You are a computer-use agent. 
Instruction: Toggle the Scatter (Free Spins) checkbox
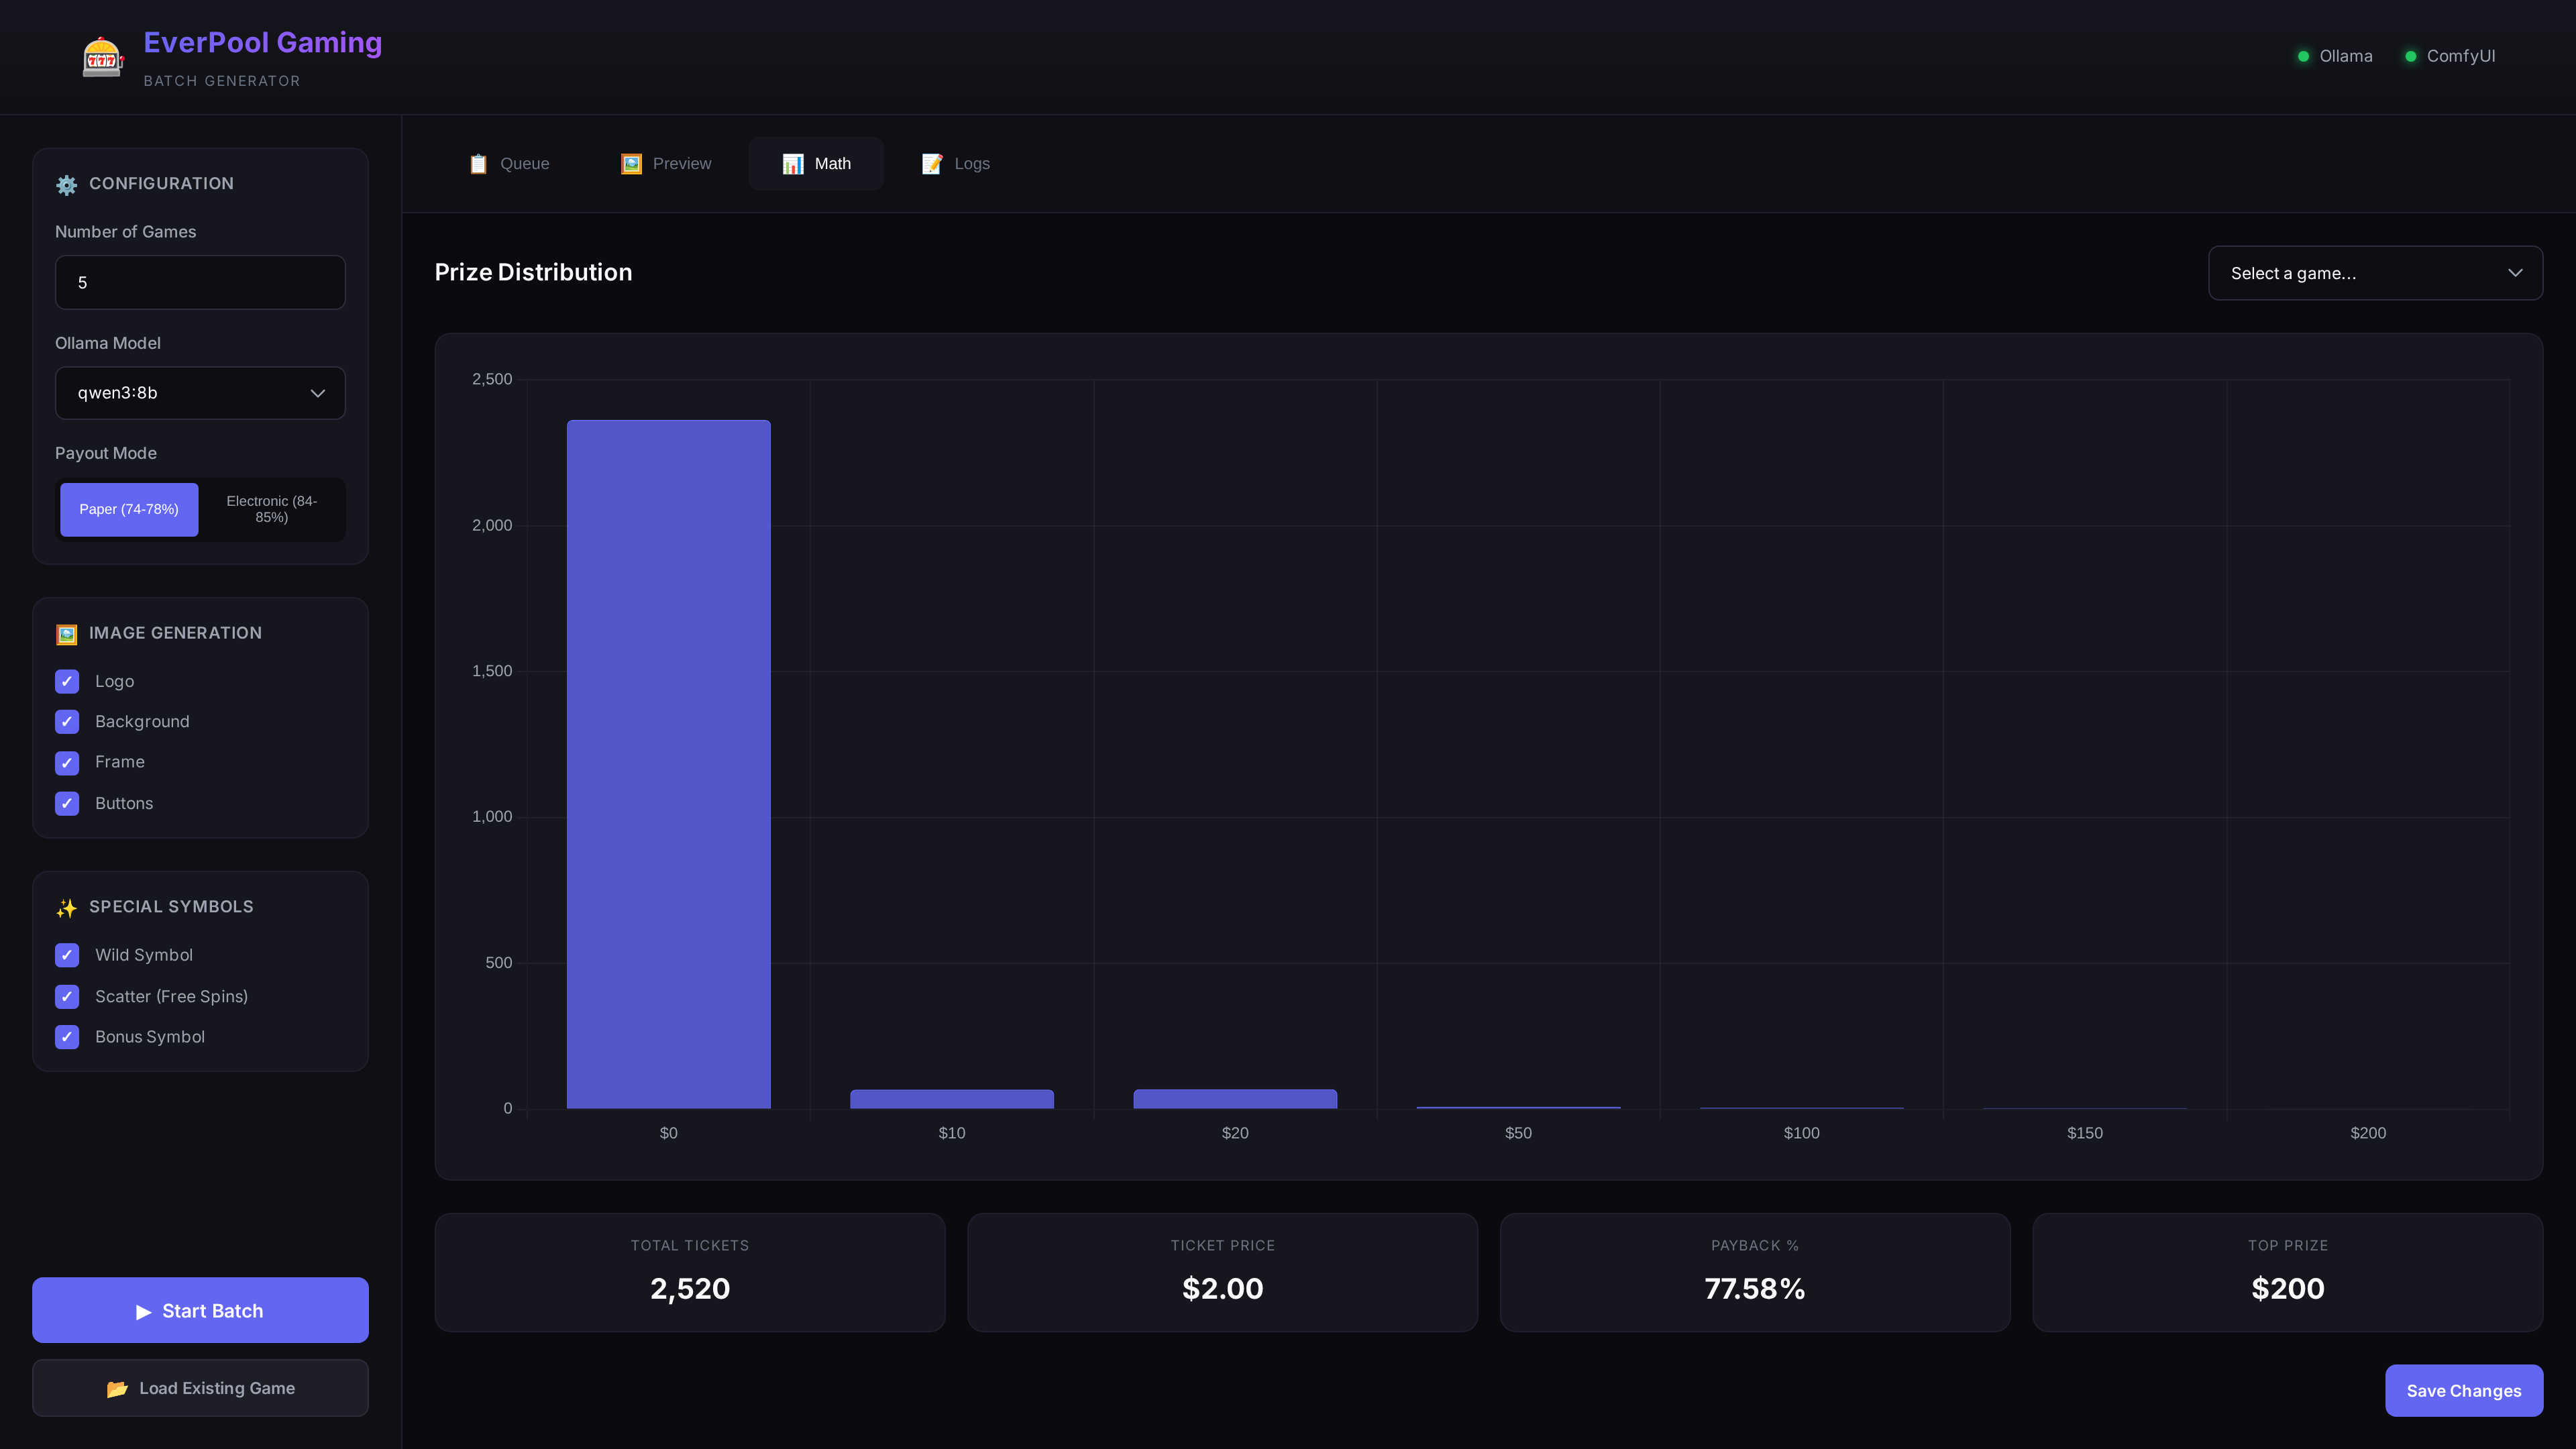[x=67, y=996]
